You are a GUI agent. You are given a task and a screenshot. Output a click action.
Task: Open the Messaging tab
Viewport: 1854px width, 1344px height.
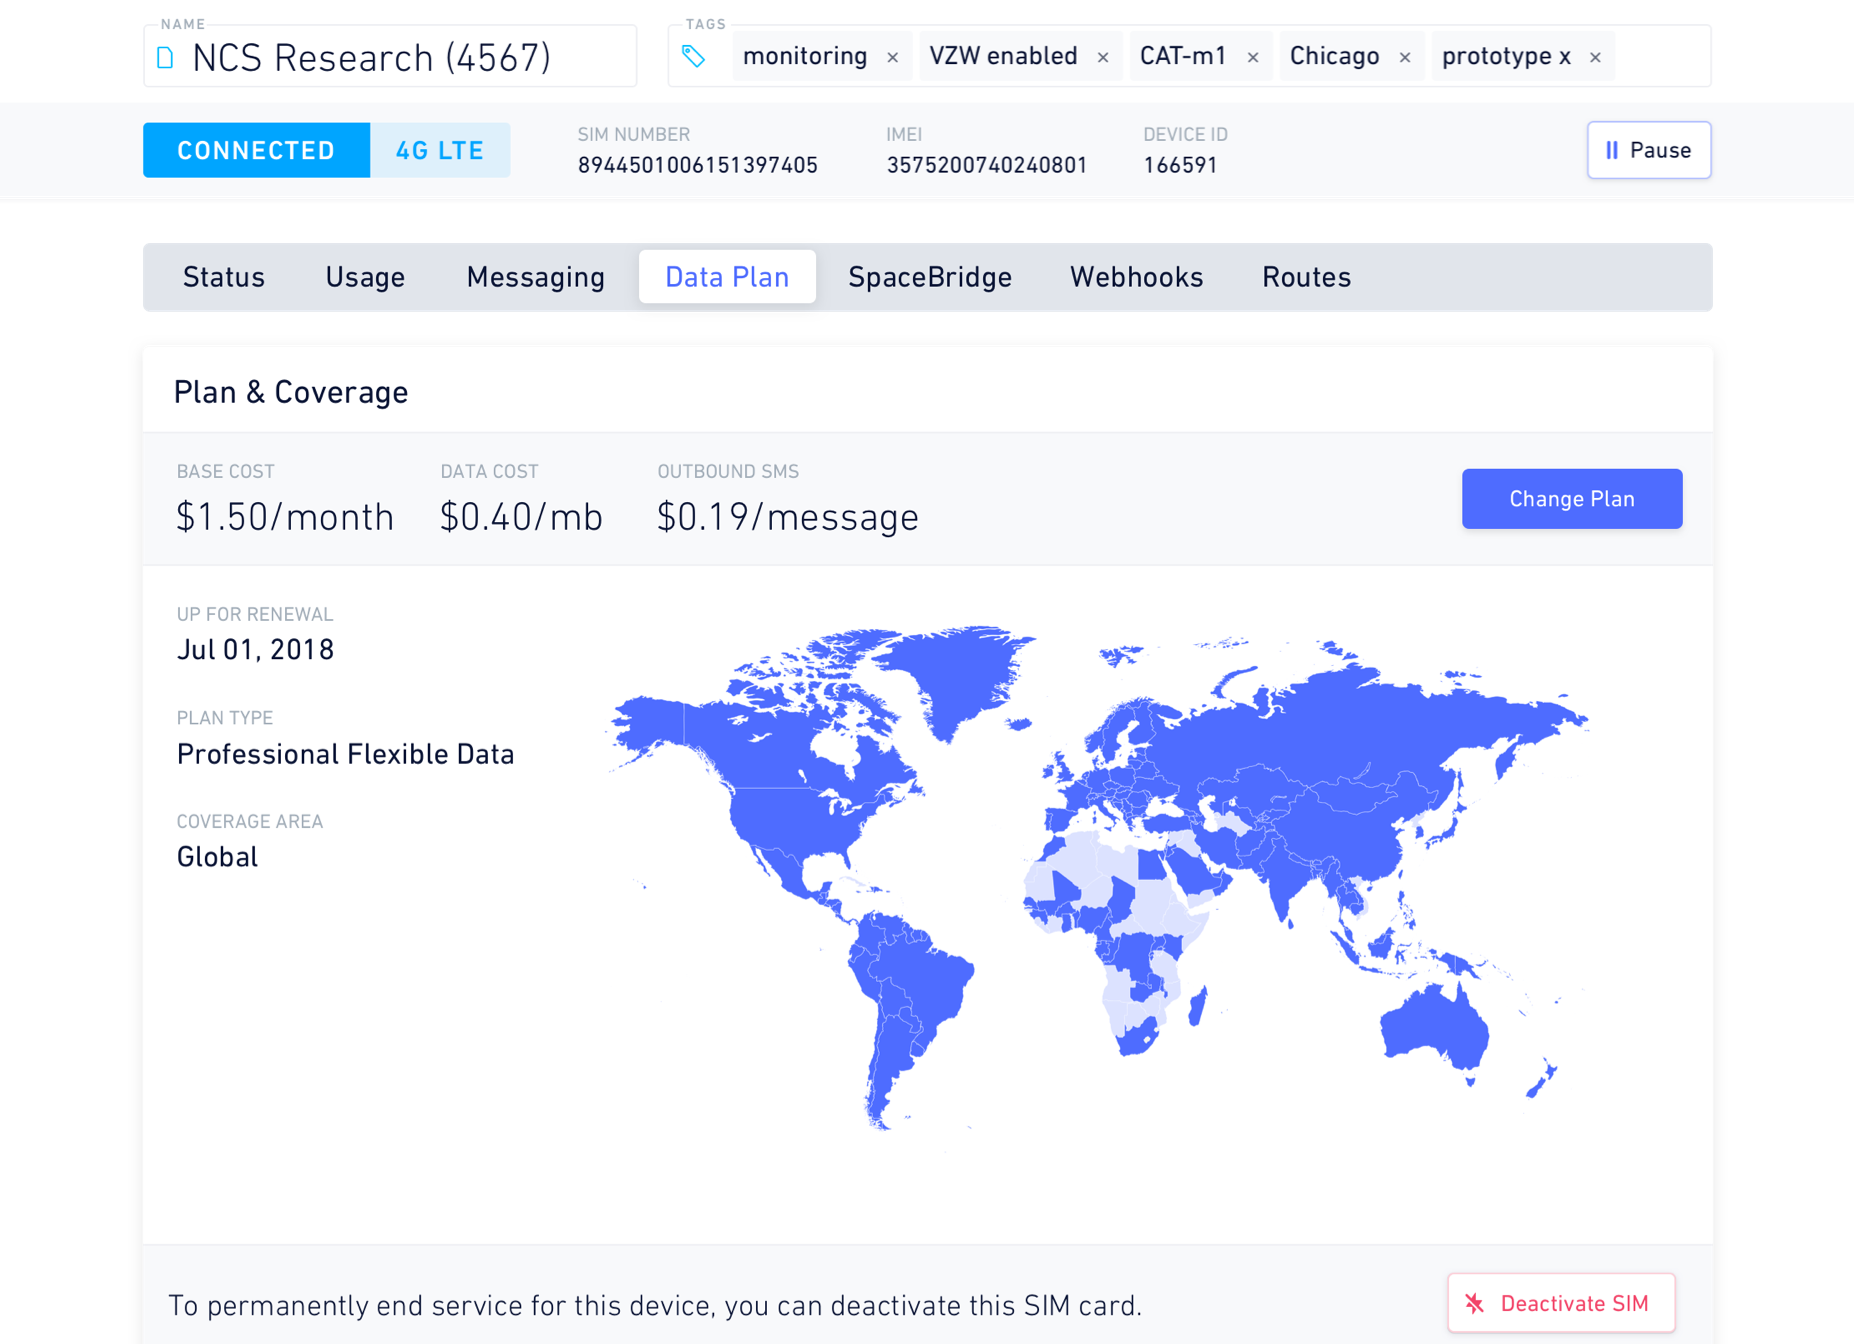tap(535, 277)
